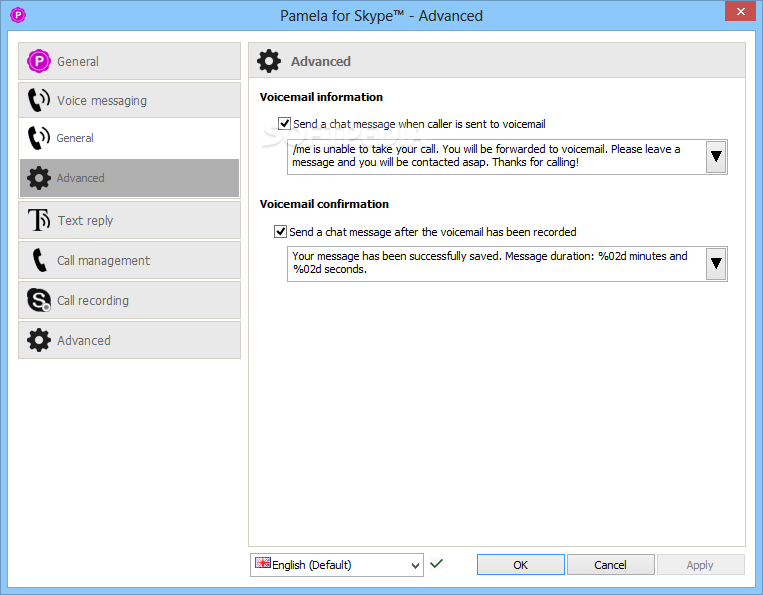Click the green checkmark next to language selector
763x595 pixels.
click(436, 563)
